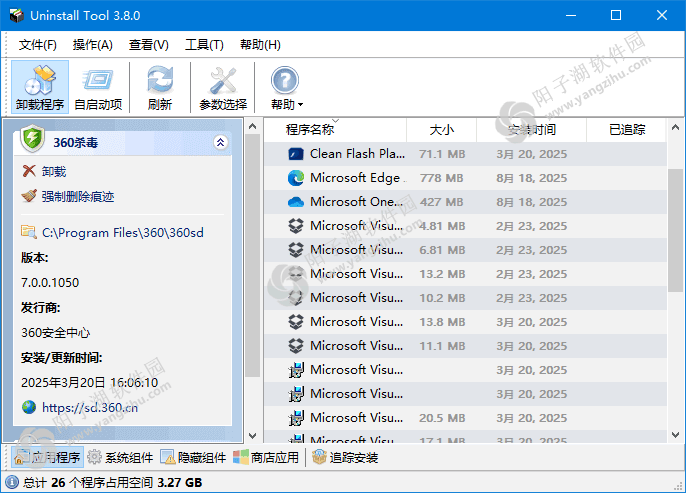Image resolution: width=686 pixels, height=493 pixels.
Task: Open the 自启动项 startup items tool
Action: pyautogui.click(x=98, y=87)
